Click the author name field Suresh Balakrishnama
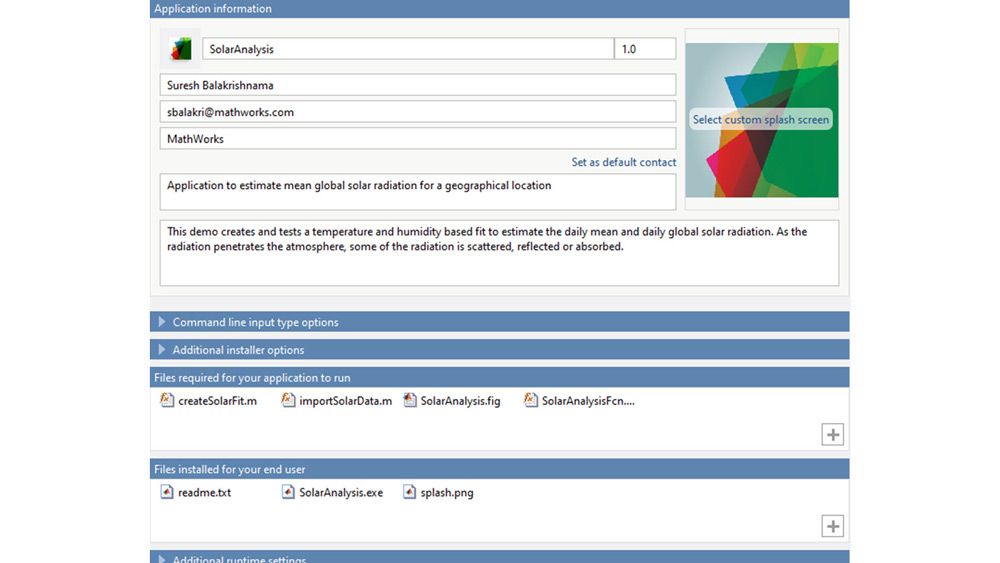This screenshot has height=563, width=1000. click(417, 85)
